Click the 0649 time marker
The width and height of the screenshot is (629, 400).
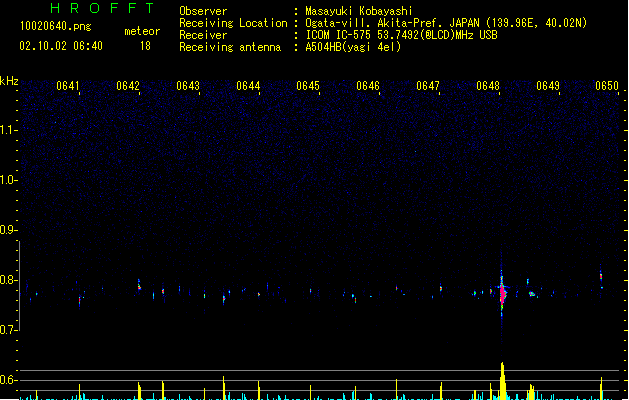point(548,86)
